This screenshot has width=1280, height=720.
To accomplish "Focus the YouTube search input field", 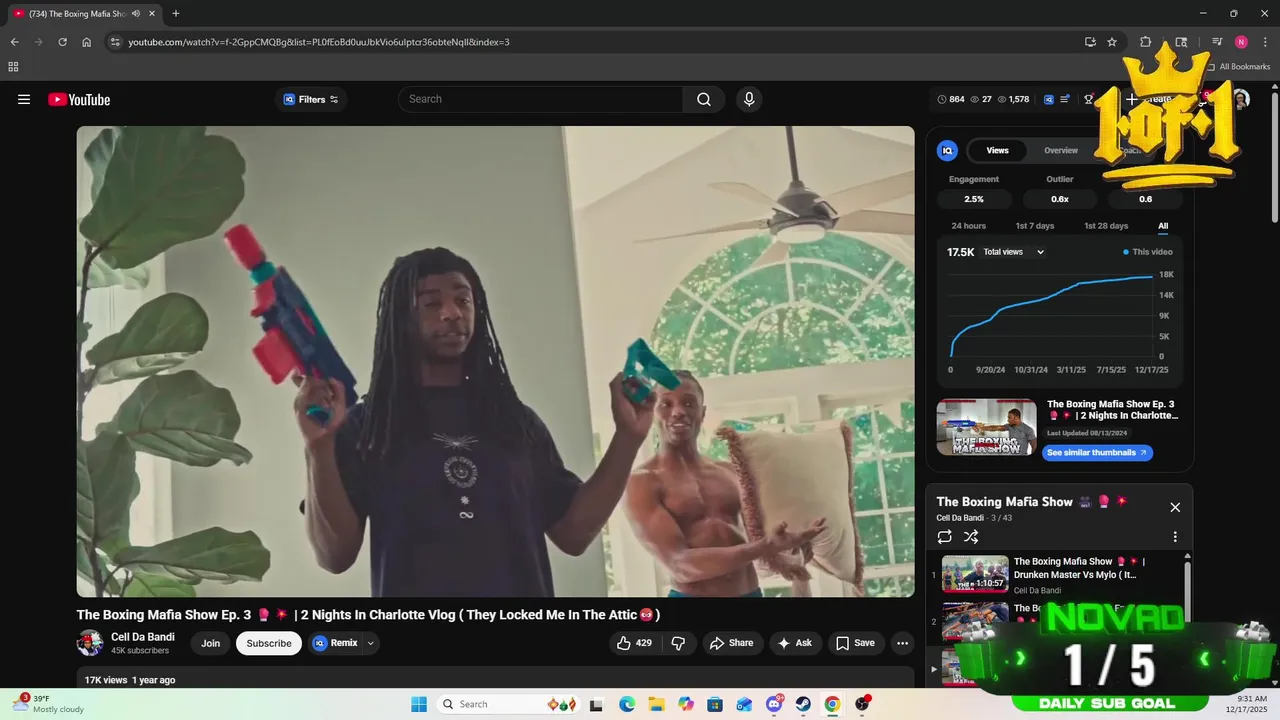I will [x=541, y=99].
